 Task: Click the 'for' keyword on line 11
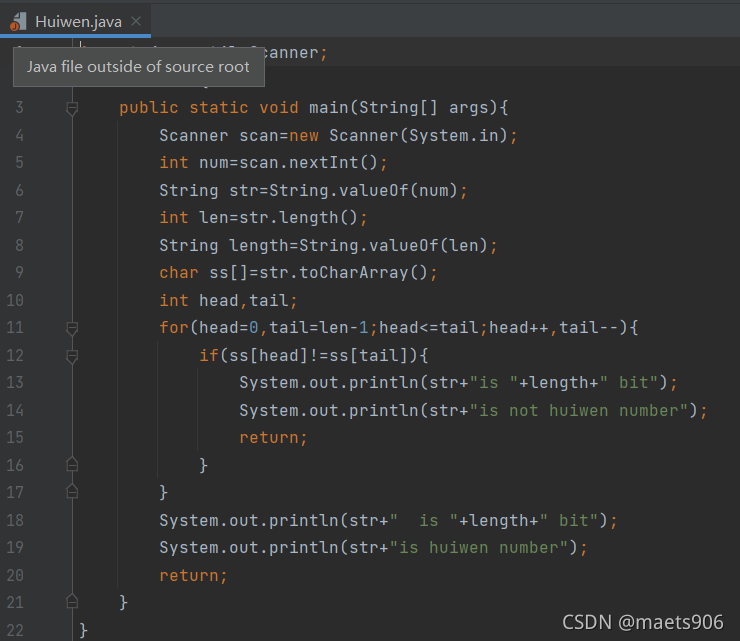[x=174, y=328]
